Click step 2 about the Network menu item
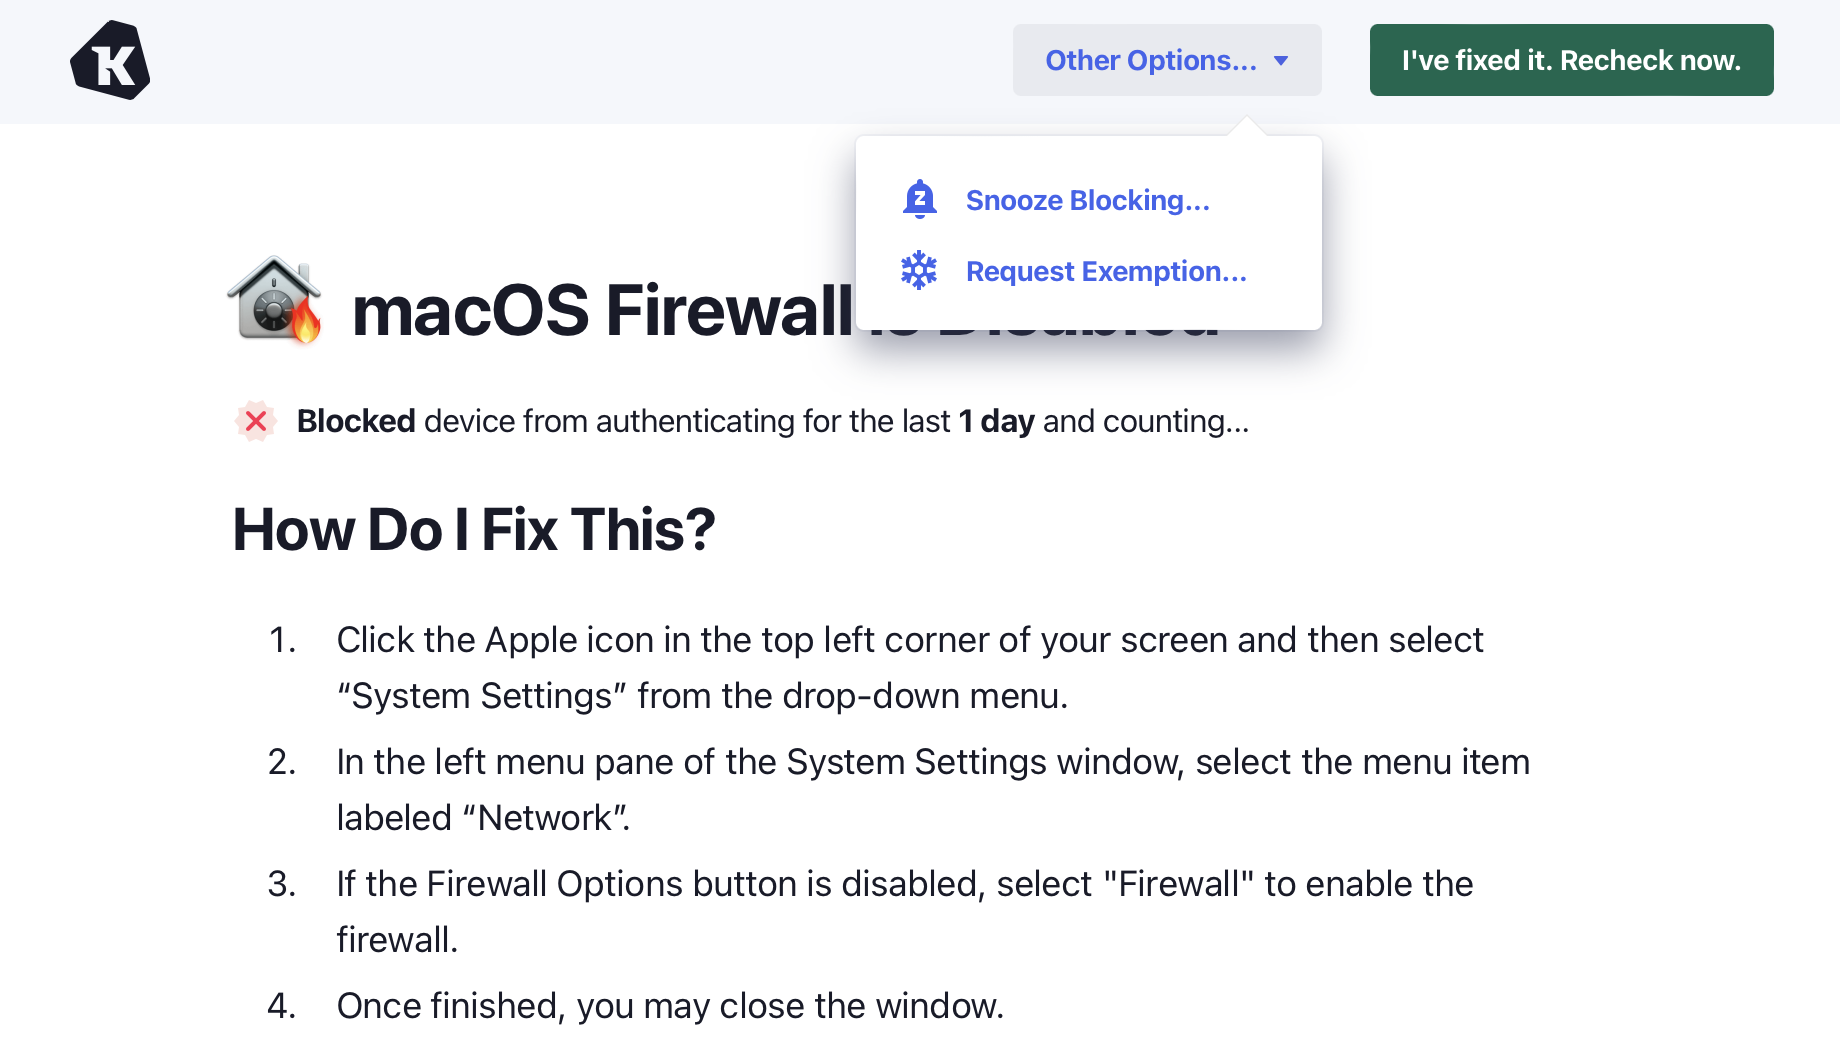This screenshot has height=1046, width=1840. pos(932,762)
